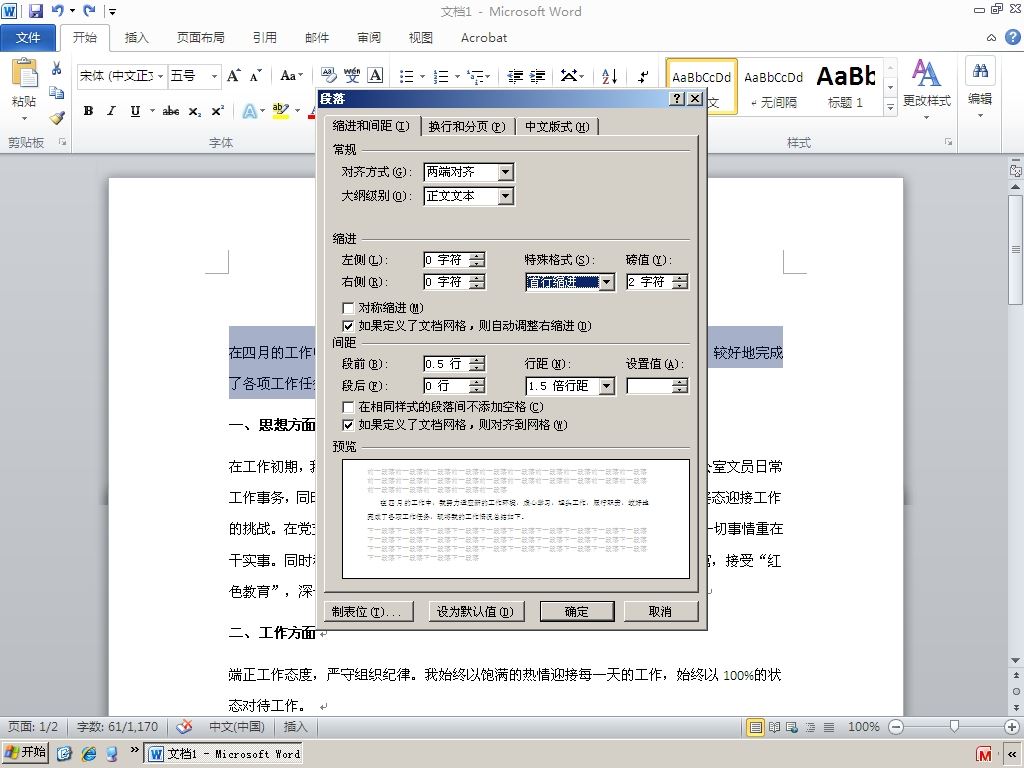Image resolution: width=1024 pixels, height=768 pixels.
Task: Open the Change Case Aa button
Action: pos(291,76)
